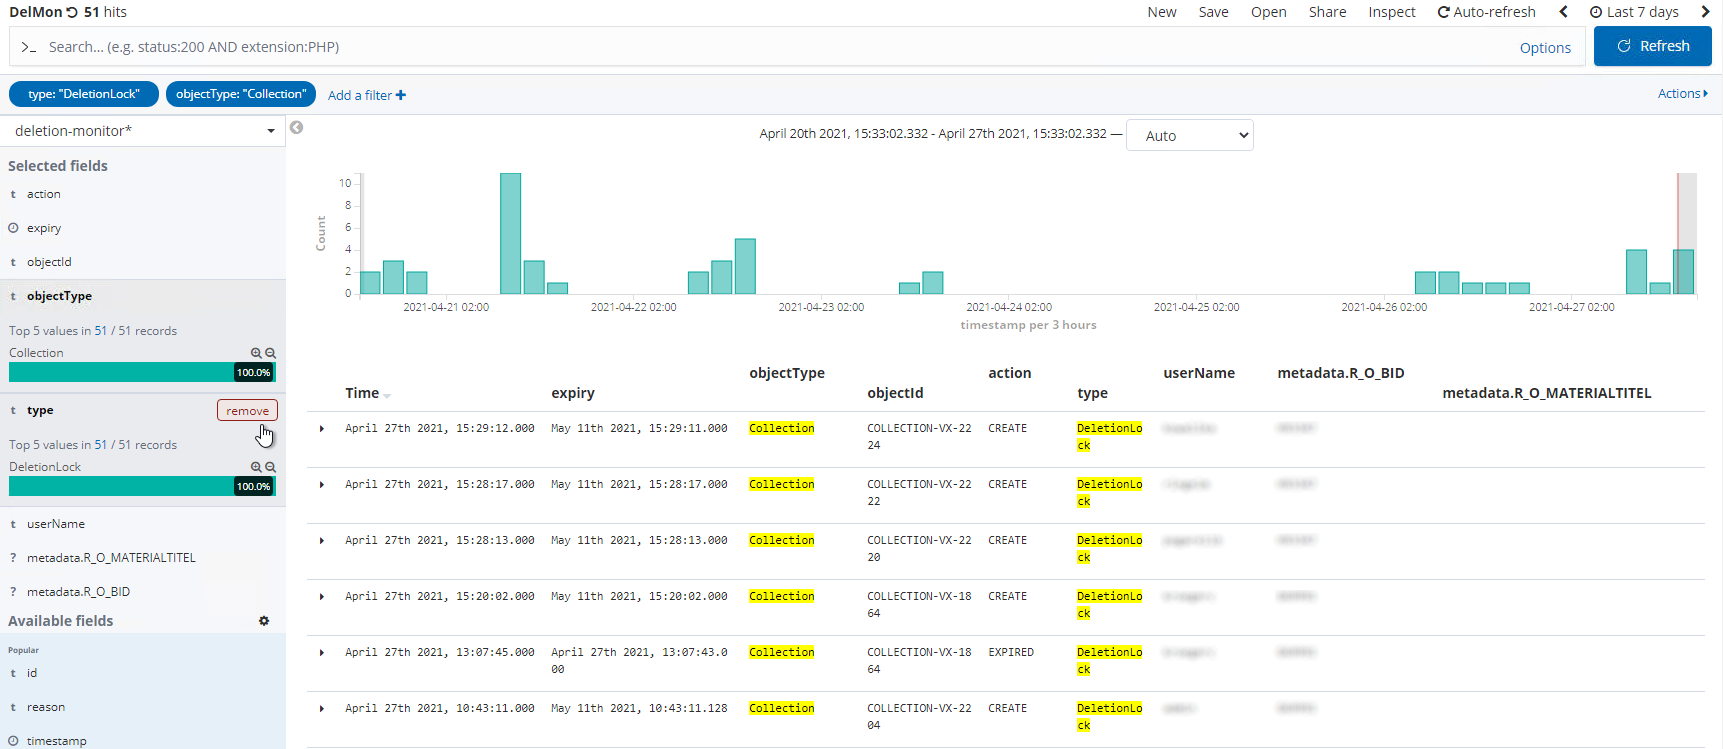The height and width of the screenshot is (749, 1723).
Task: Click zoom-in filter icon for Collection value
Action: click(256, 353)
